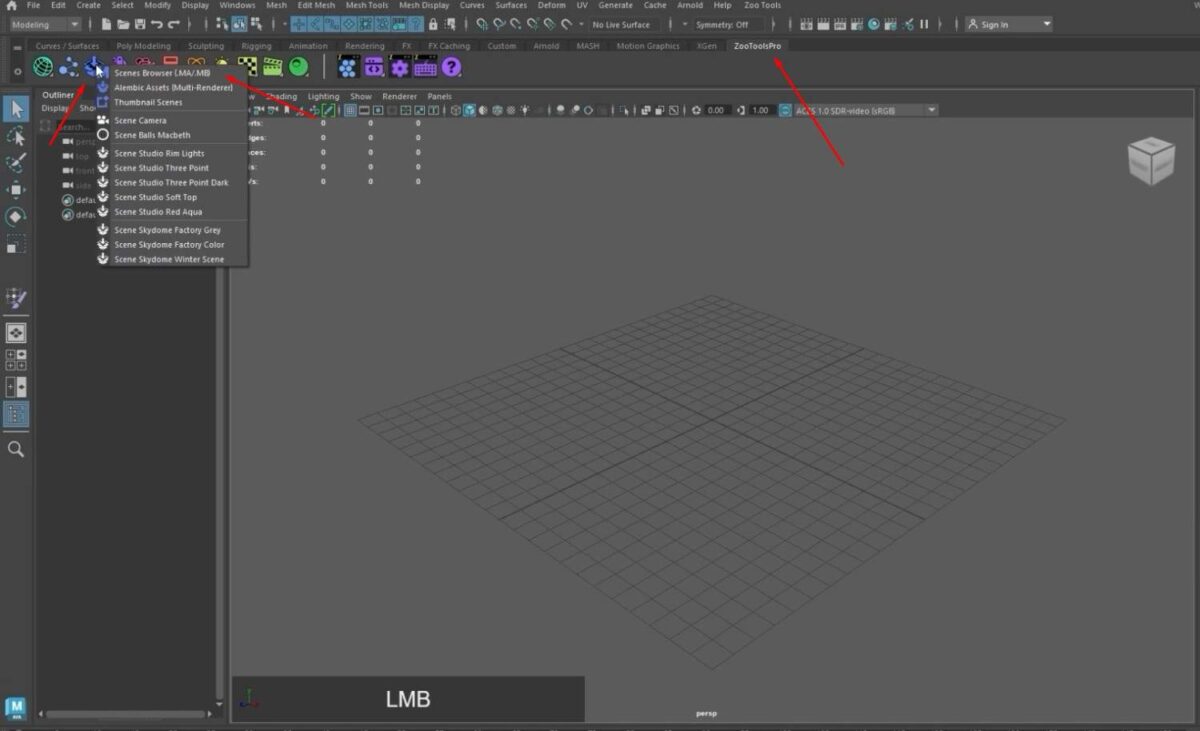Open the ACES 1.0 SDR-video (sRGB) view transform dropdown
Screen dimensions: 1200x731
coord(865,110)
